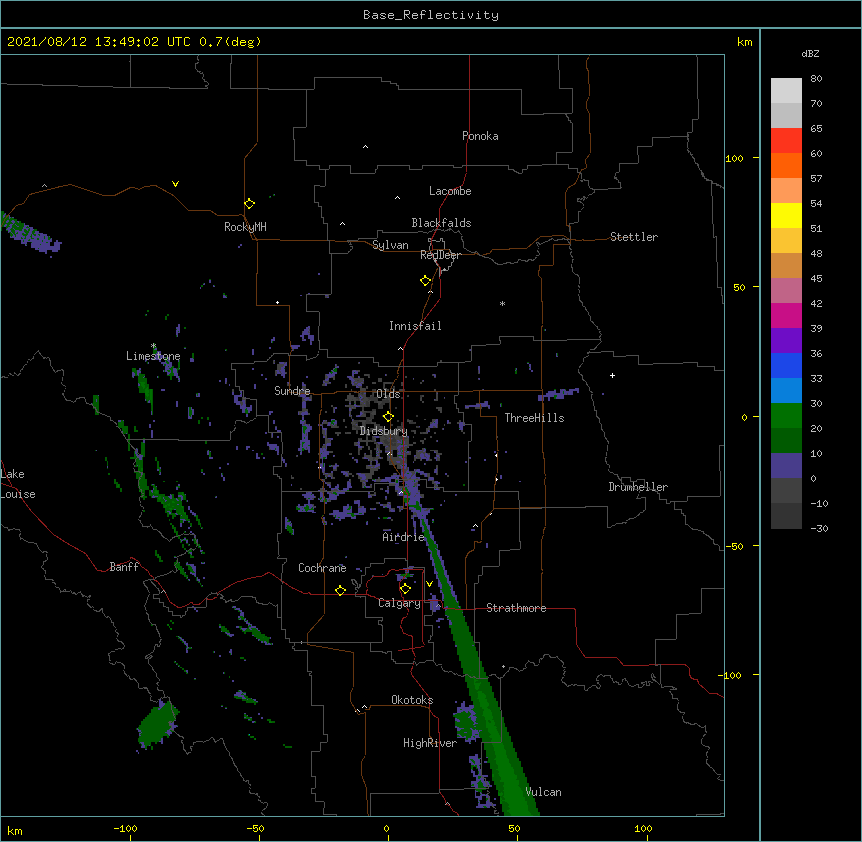The width and height of the screenshot is (862, 842).
Task: Select the yellow diamond marker beside Olds
Action: click(x=388, y=417)
